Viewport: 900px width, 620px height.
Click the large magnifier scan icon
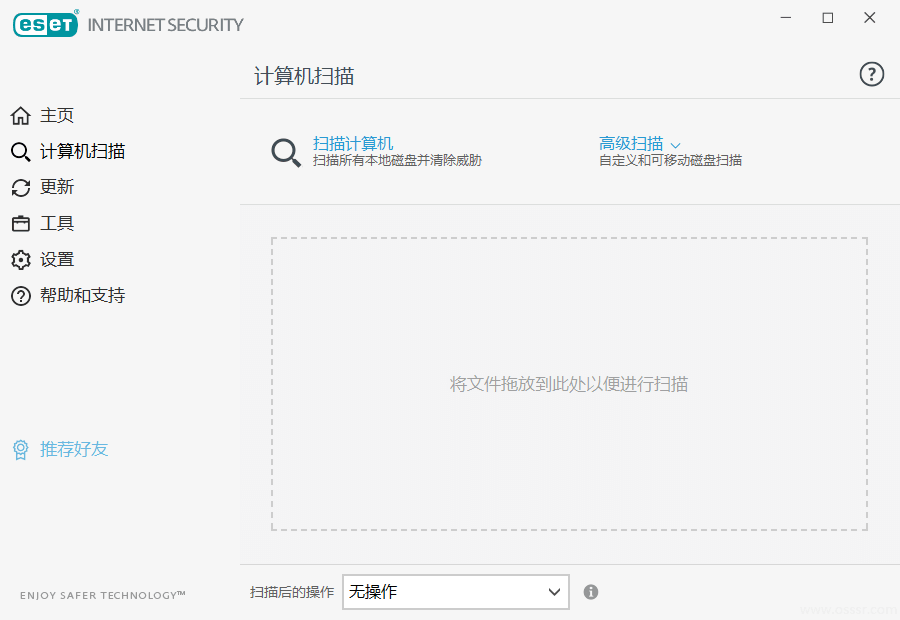point(286,152)
